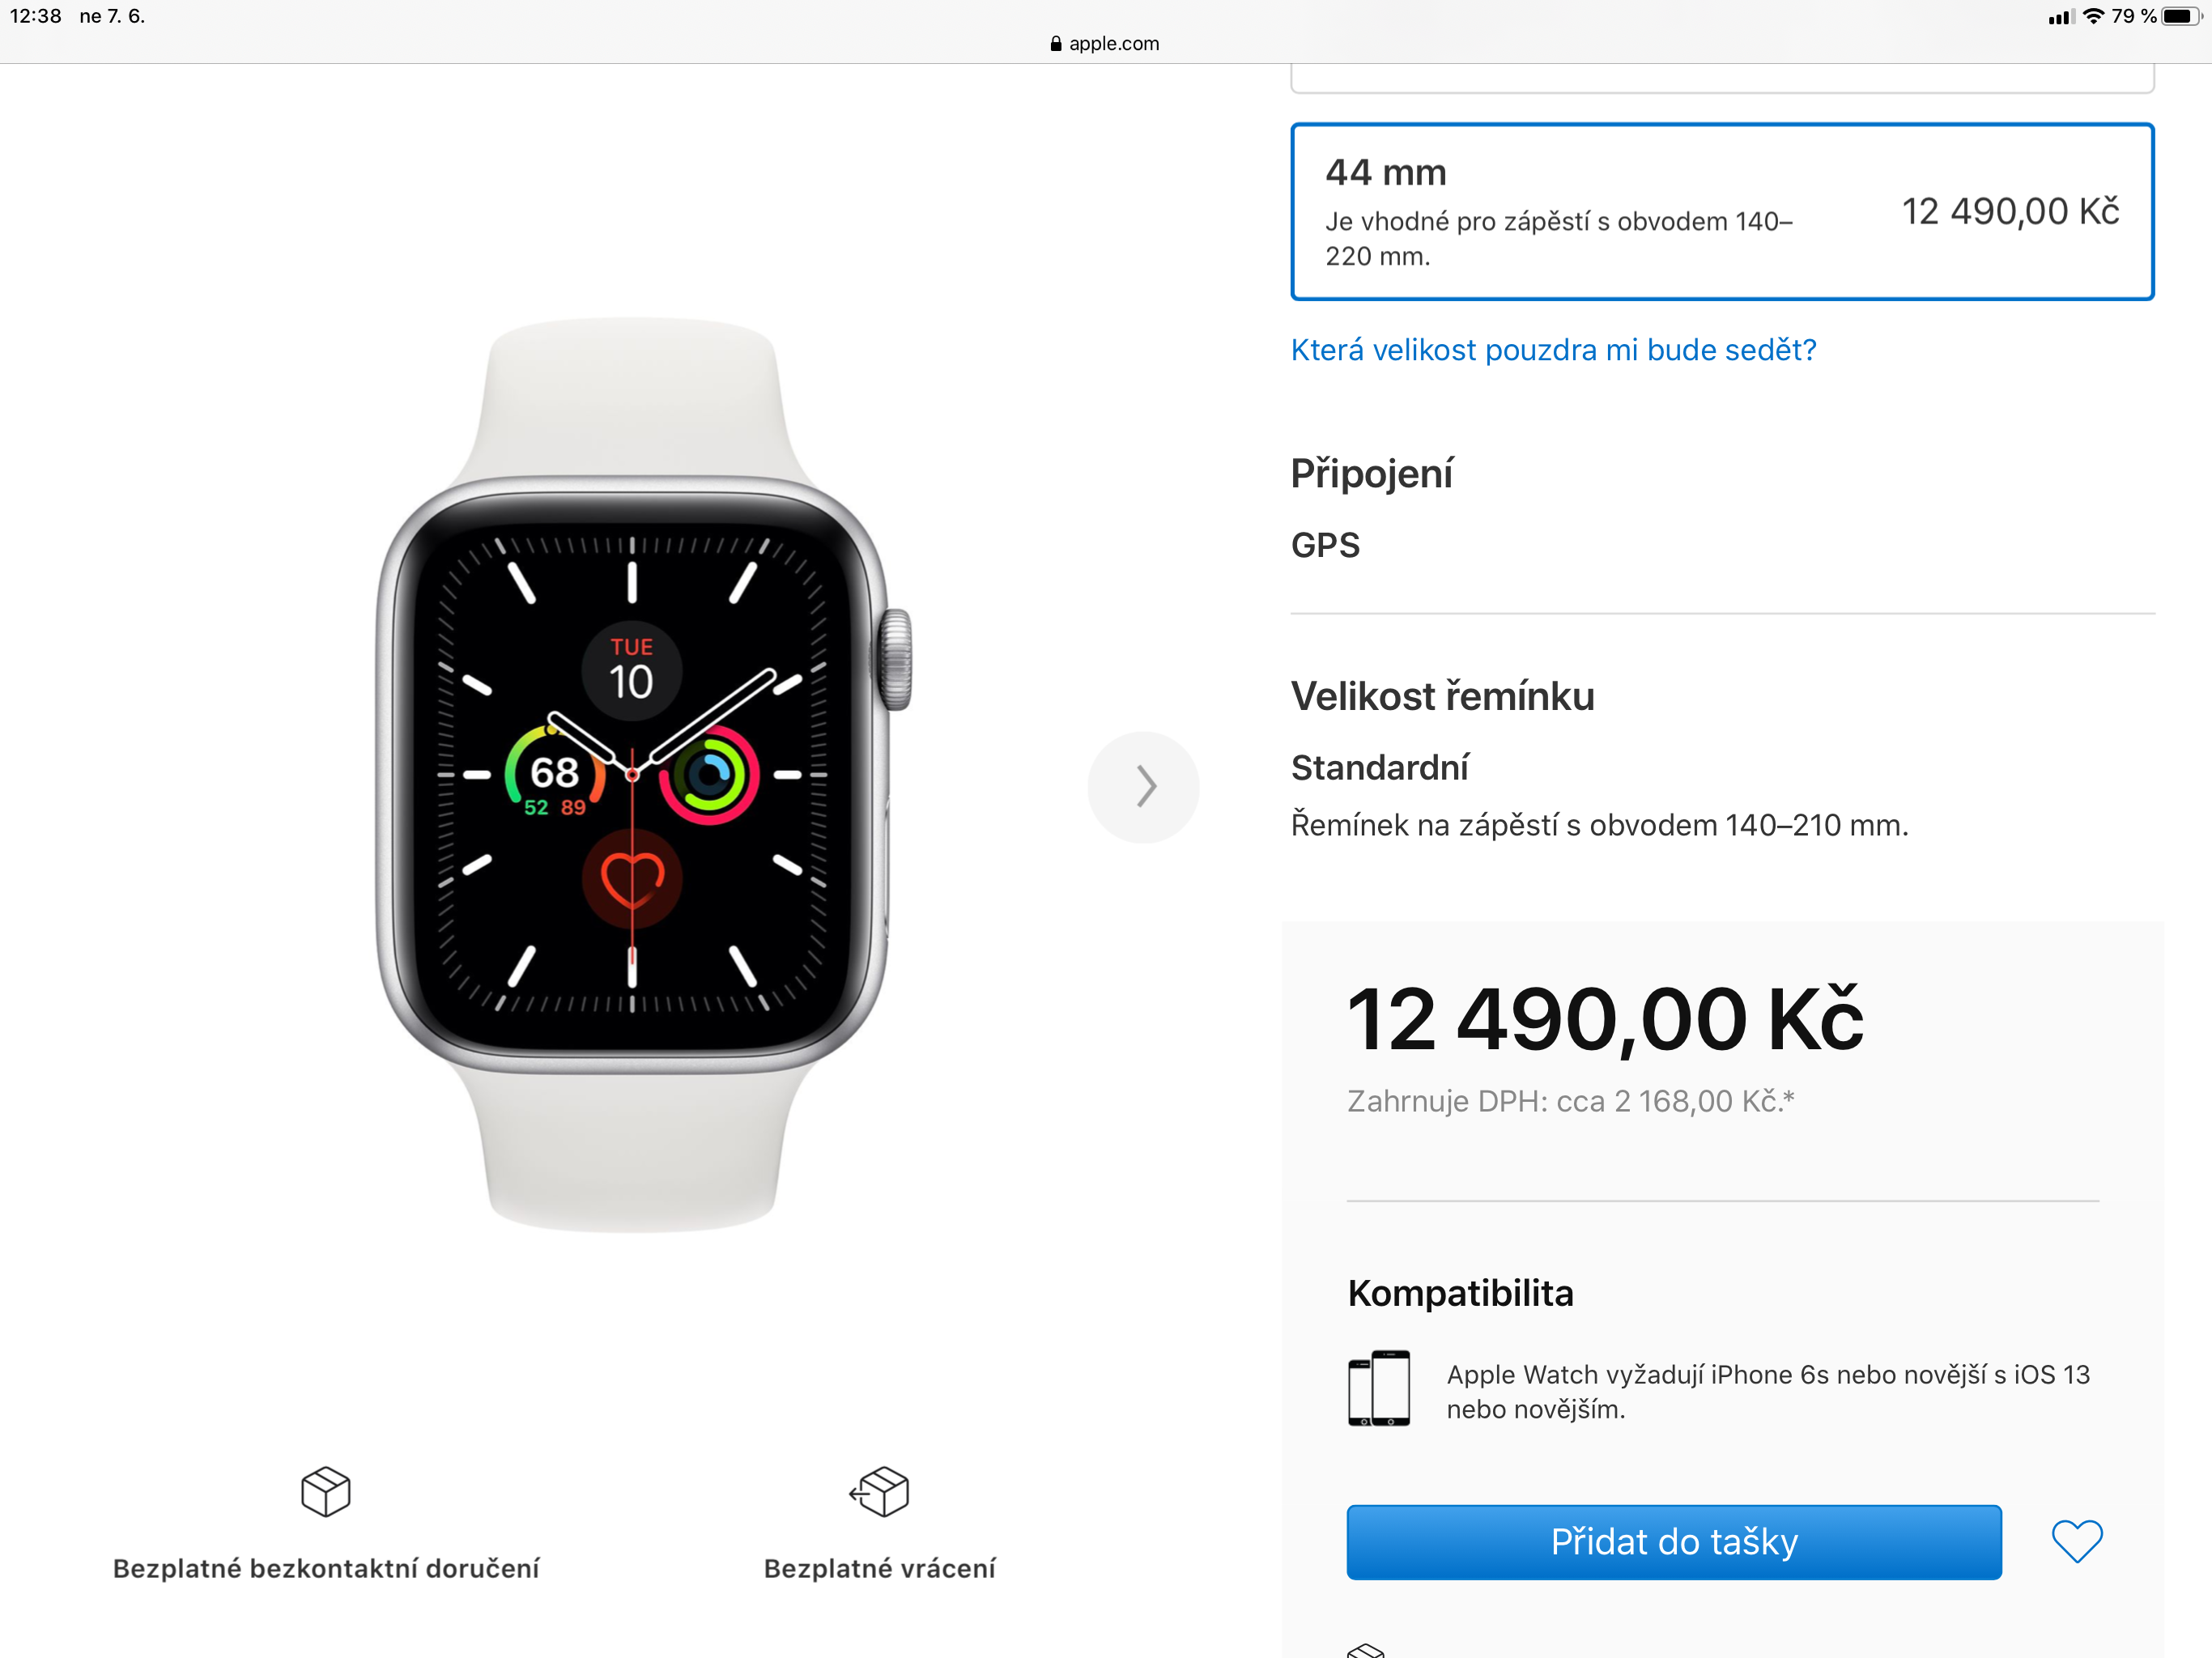Tap the free contactless delivery box icon
Image resolution: width=2212 pixels, height=1658 pixels.
pyautogui.click(x=326, y=1492)
